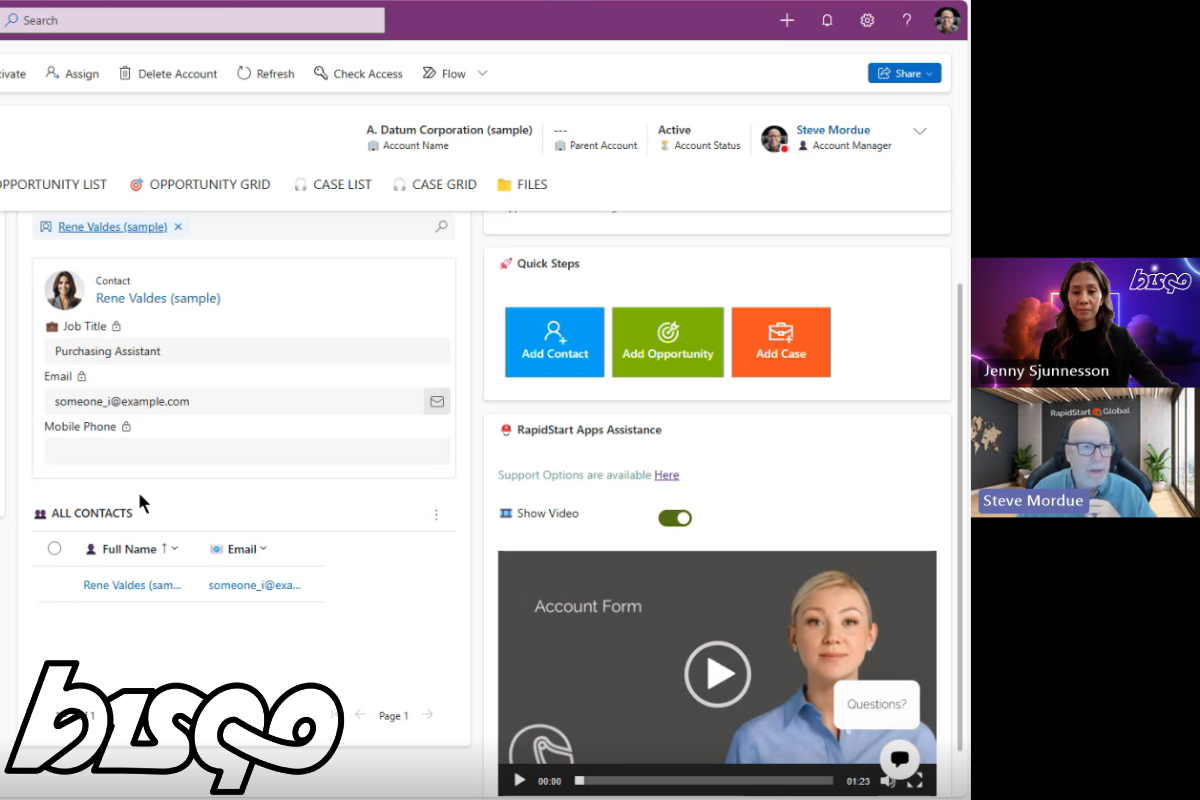Open the settings gear in the header
The height and width of the screenshot is (800, 1200).
tap(867, 19)
